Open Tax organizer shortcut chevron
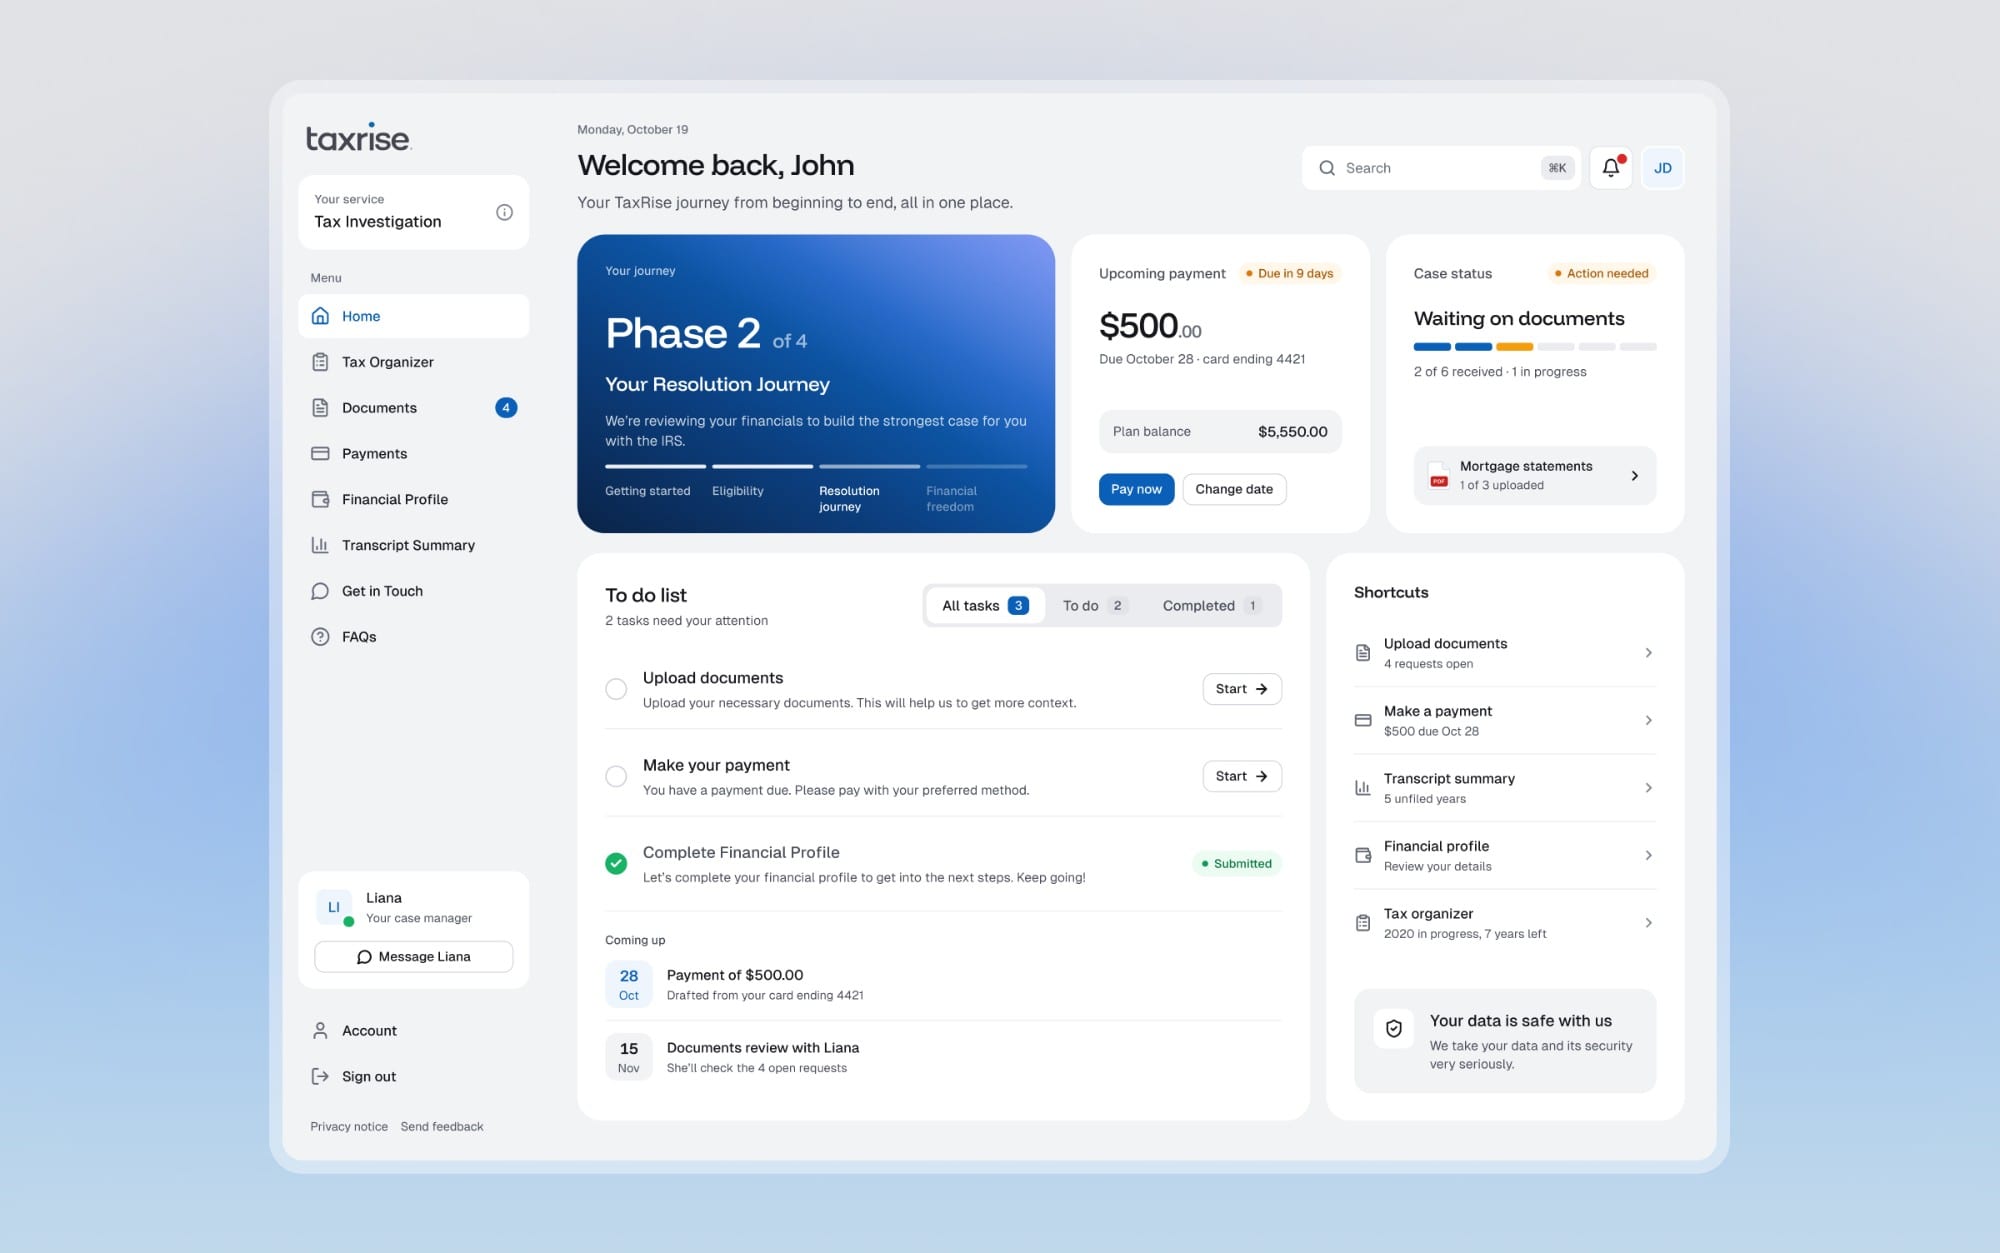 click(x=1648, y=923)
